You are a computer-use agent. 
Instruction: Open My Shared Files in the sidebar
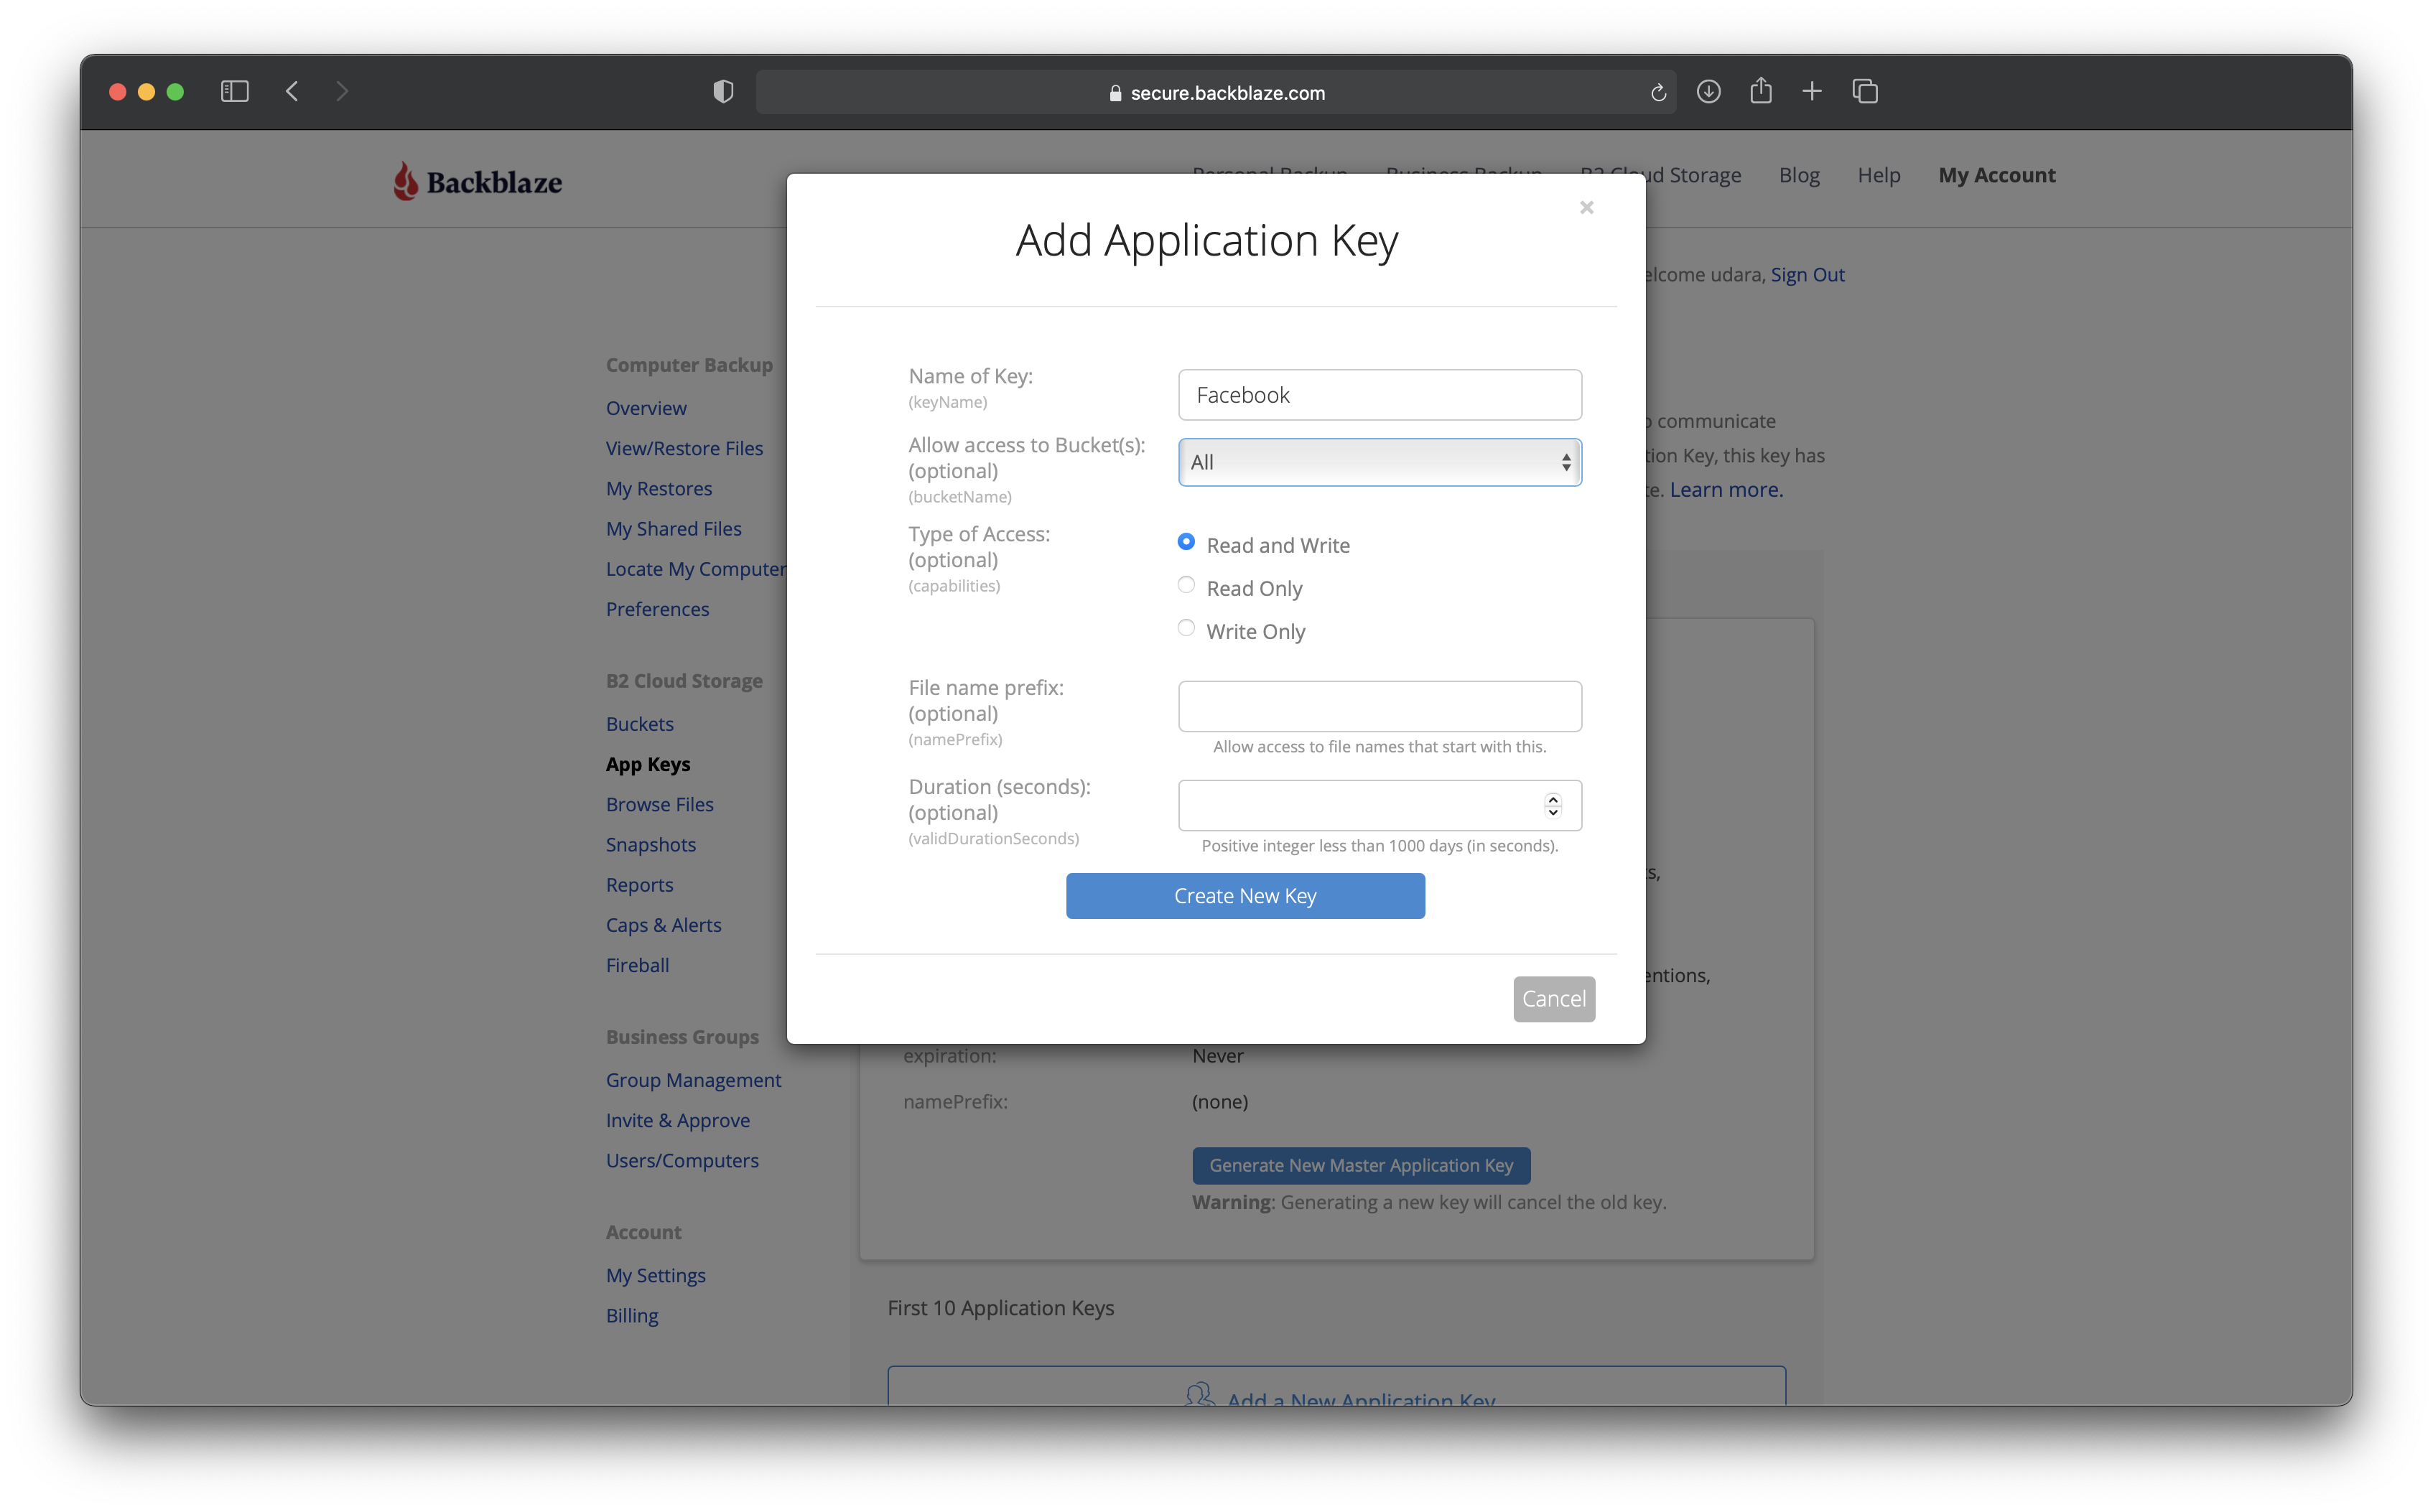click(673, 528)
